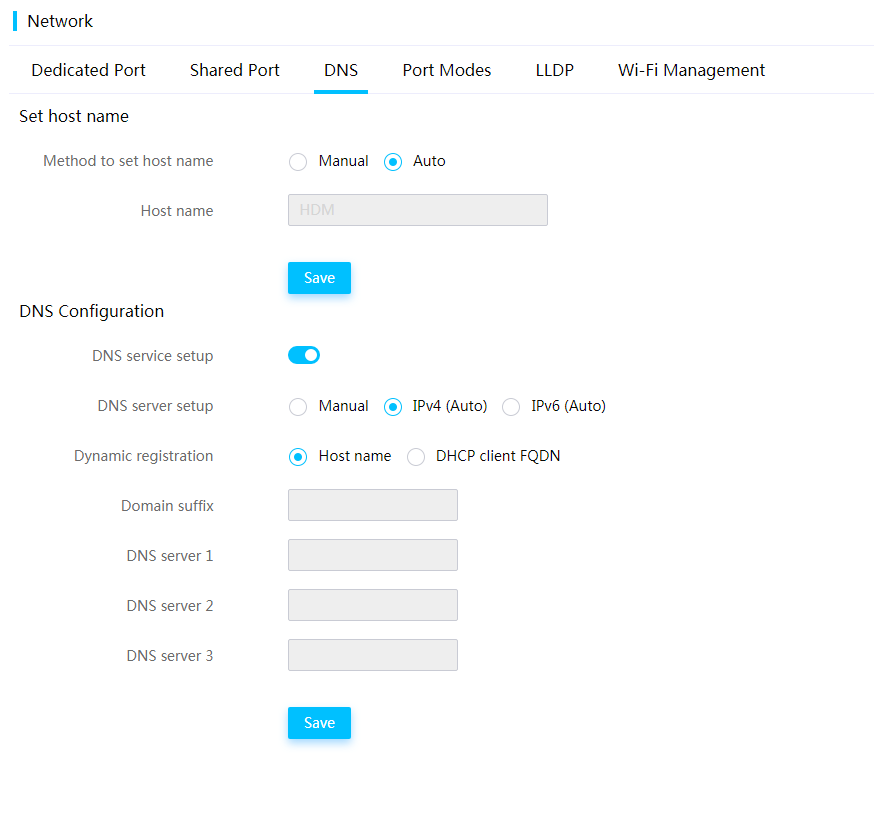Focus the DNS server 3 field
The image size is (874, 837).
click(373, 655)
